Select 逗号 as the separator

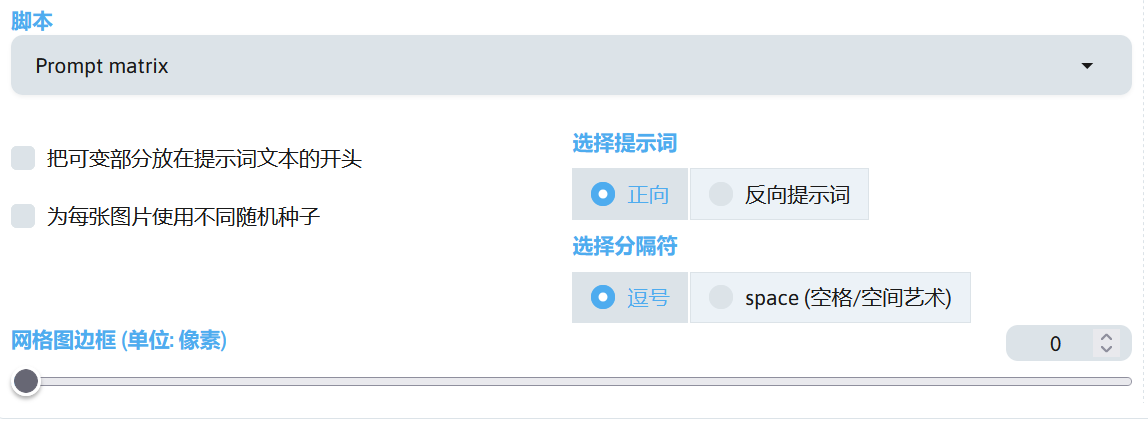pyautogui.click(x=603, y=297)
